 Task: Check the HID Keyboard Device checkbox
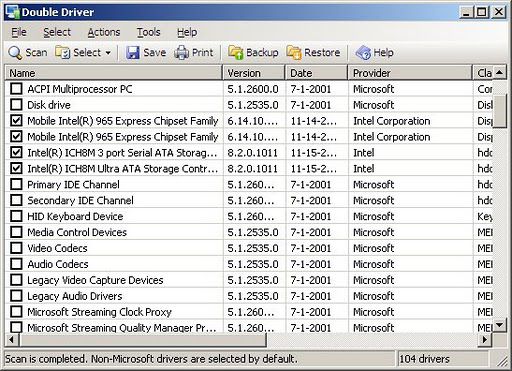click(x=16, y=216)
